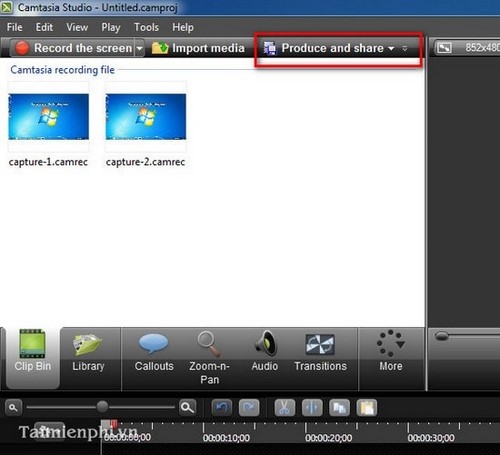This screenshot has height=455, width=500.
Task: Open the Audio speaker tool
Action: (x=265, y=343)
